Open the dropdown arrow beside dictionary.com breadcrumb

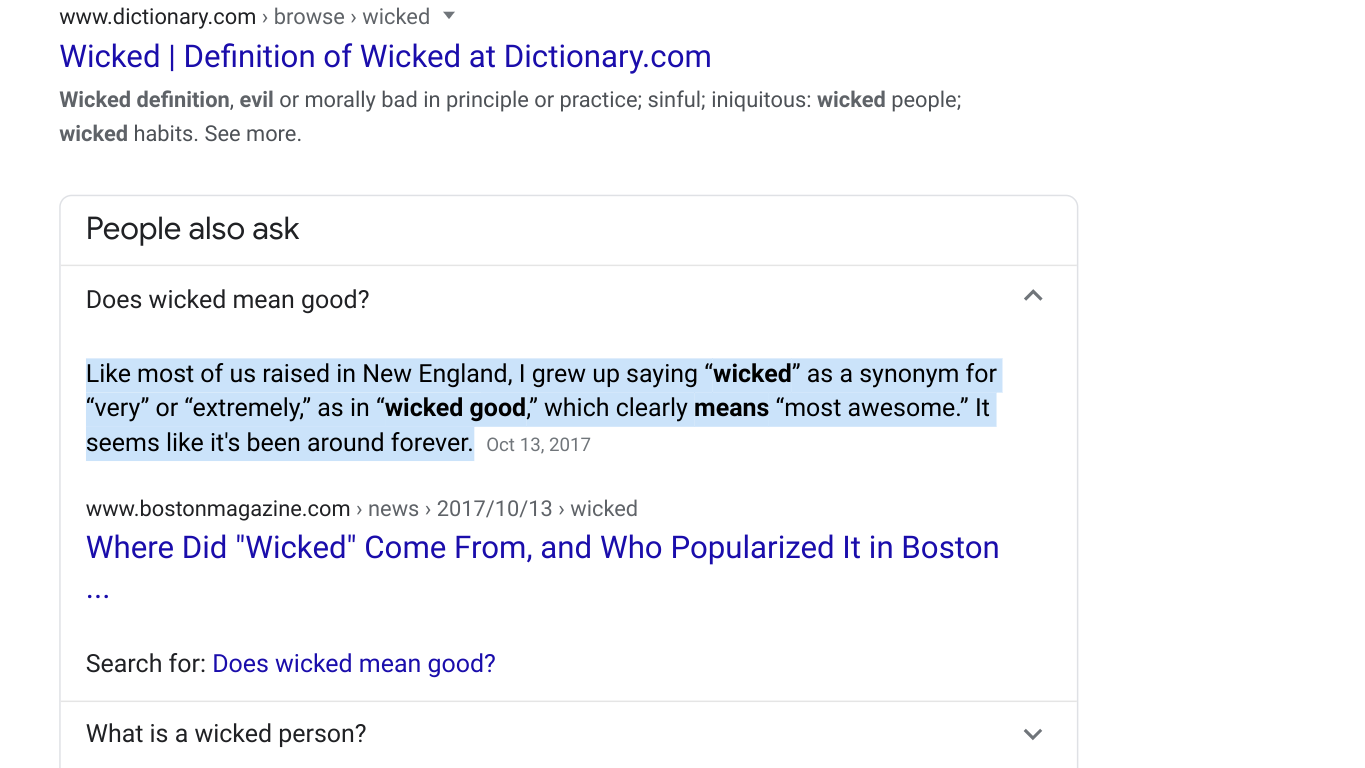pos(449,16)
